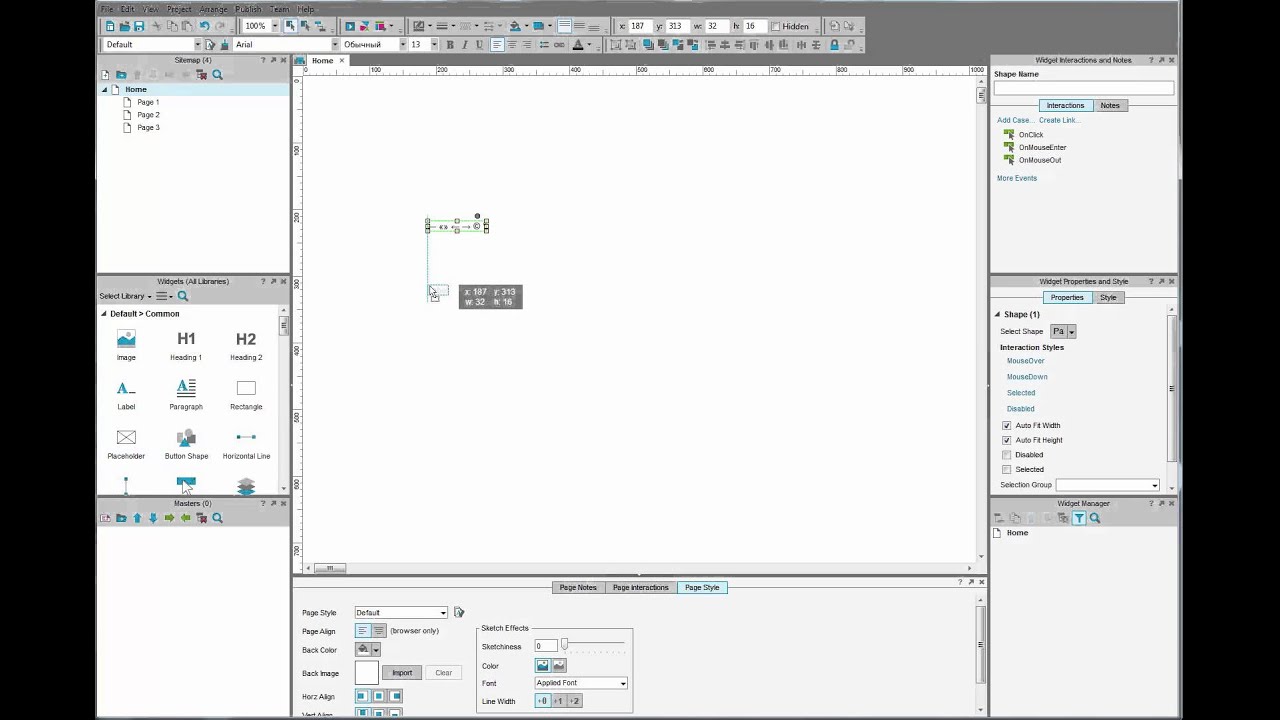Click the style painter icon beside Page Style
Image resolution: width=1280 pixels, height=720 pixels.
(459, 612)
